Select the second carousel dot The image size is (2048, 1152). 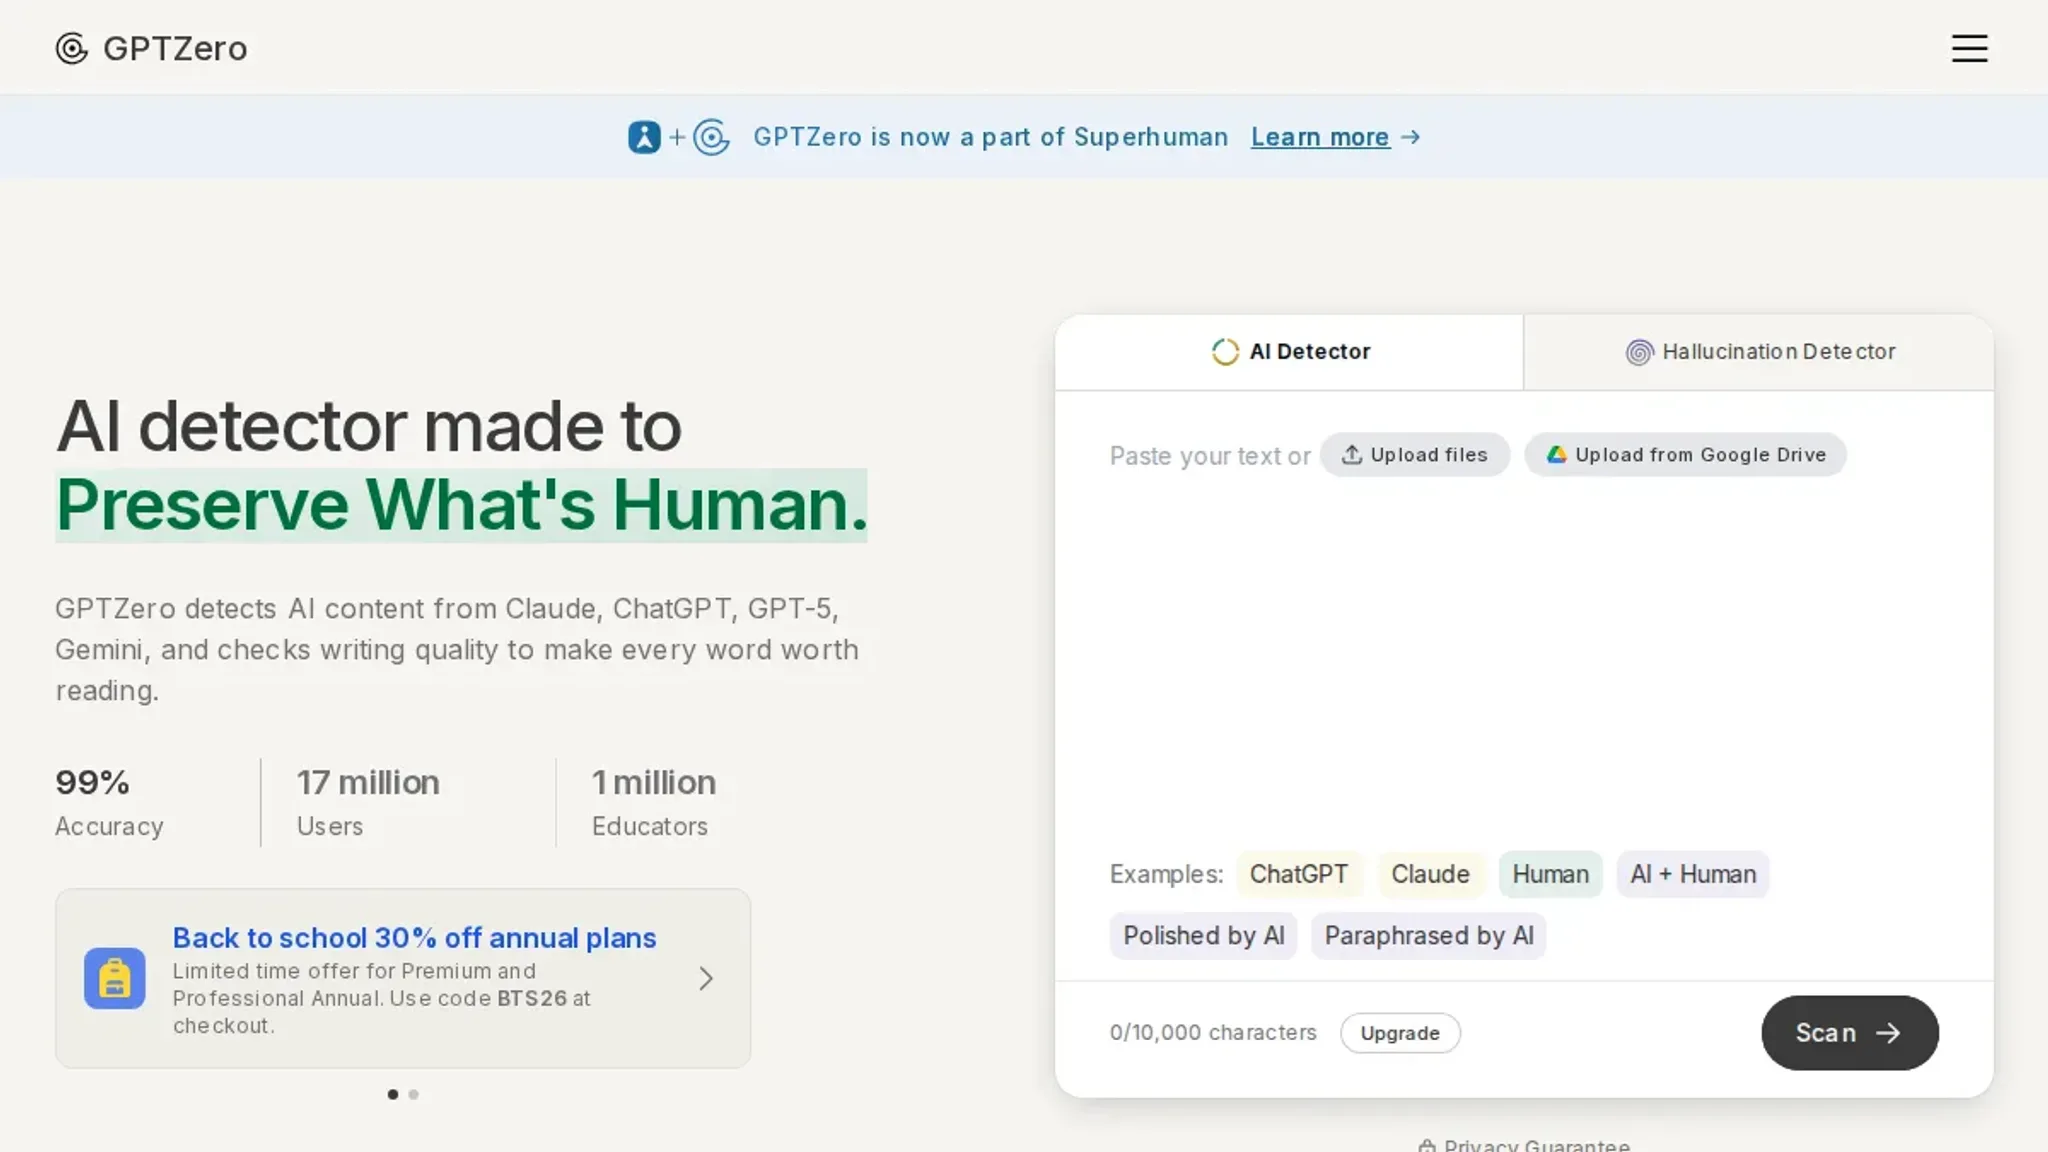[x=414, y=1094]
